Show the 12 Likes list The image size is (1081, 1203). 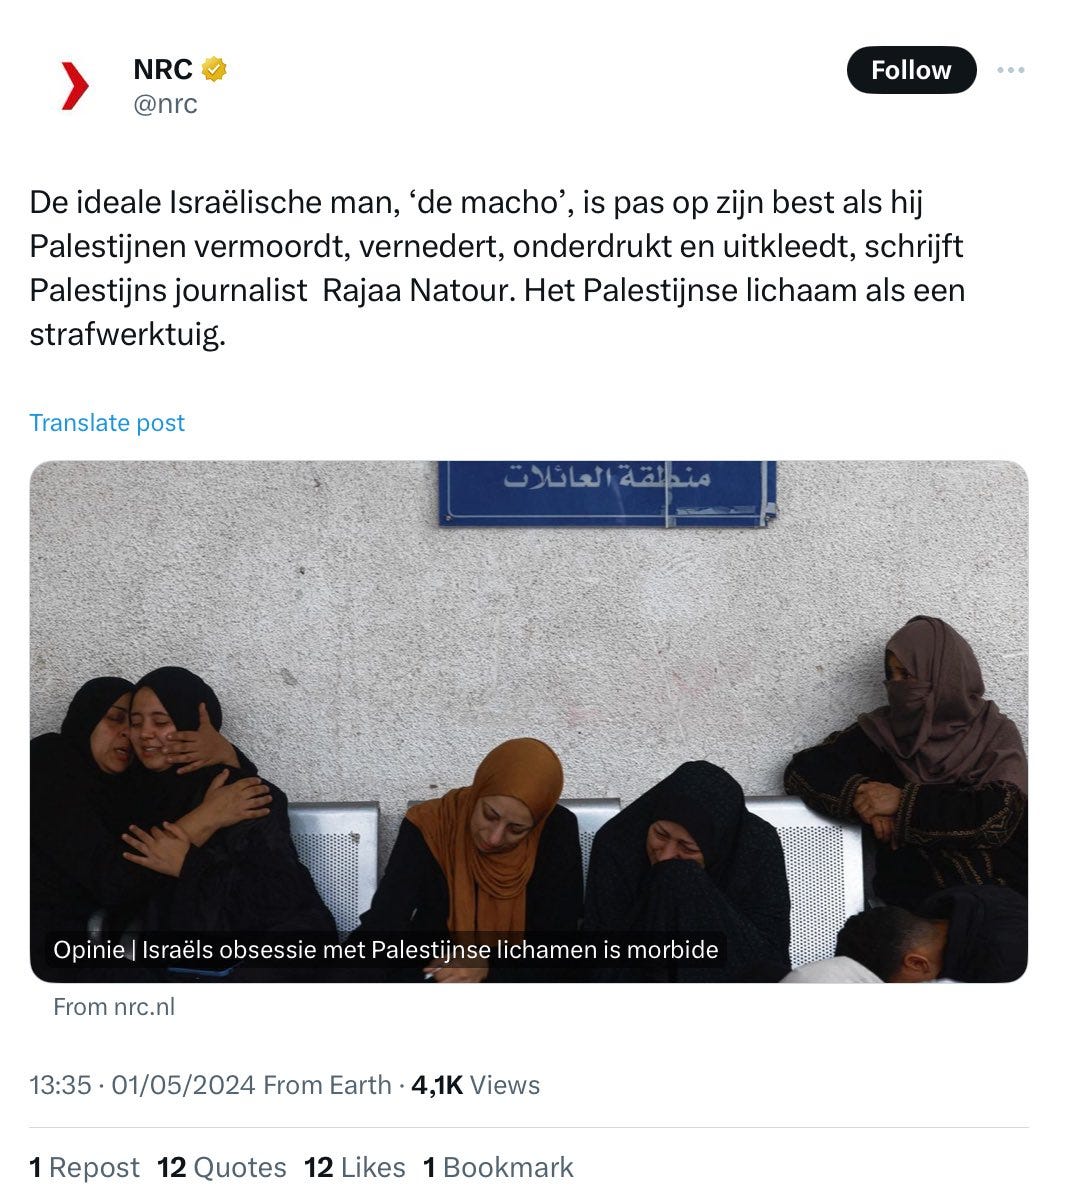tap(355, 1168)
